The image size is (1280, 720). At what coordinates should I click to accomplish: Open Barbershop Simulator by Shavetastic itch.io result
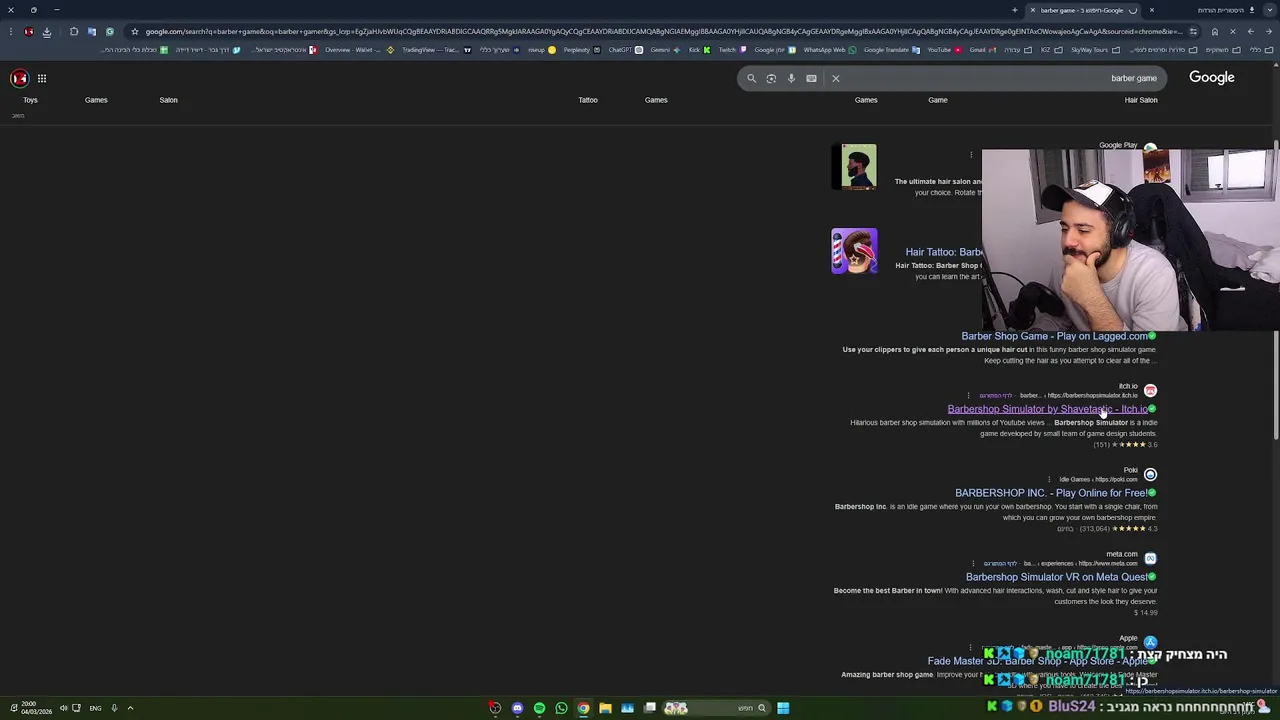point(1047,409)
